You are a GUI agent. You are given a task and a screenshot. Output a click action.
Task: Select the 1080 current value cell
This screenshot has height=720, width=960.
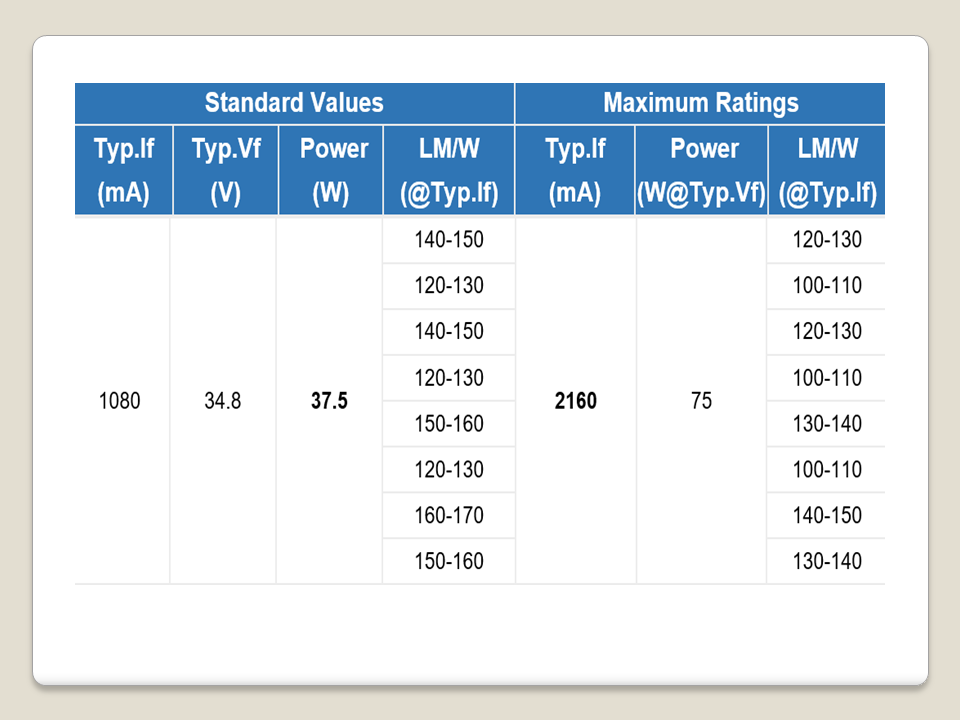120,402
